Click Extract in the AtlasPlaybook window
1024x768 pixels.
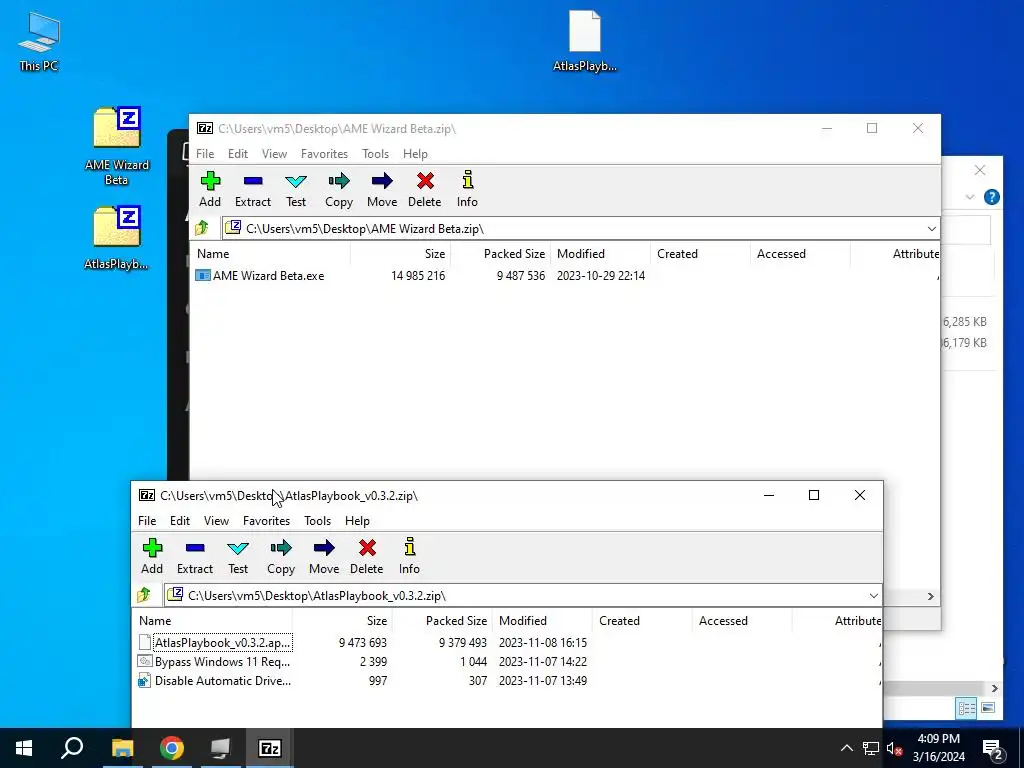[195, 556]
